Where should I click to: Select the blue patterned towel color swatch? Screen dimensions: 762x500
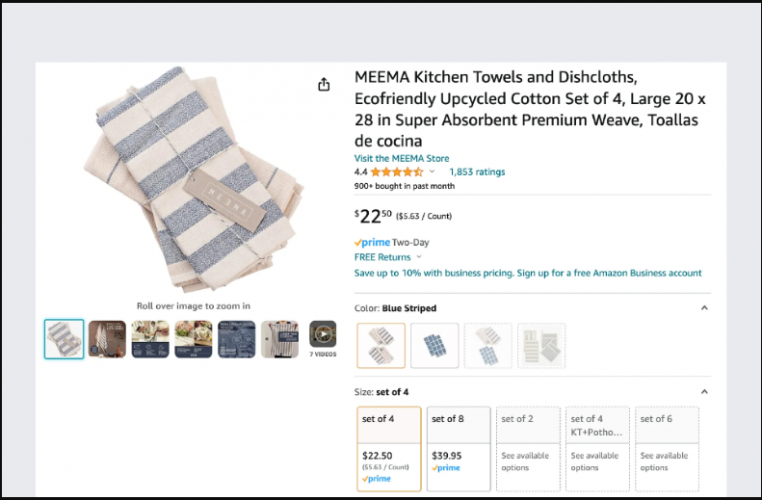[x=434, y=345]
